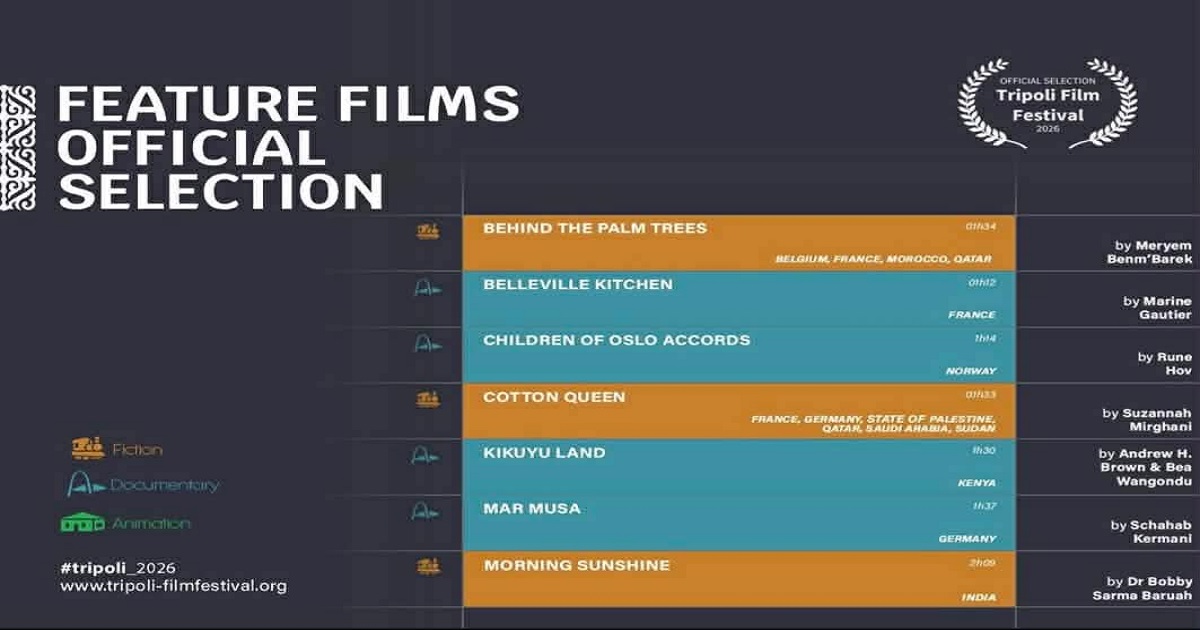Click the Tripoli Film Festival laurel badge

click(1047, 103)
